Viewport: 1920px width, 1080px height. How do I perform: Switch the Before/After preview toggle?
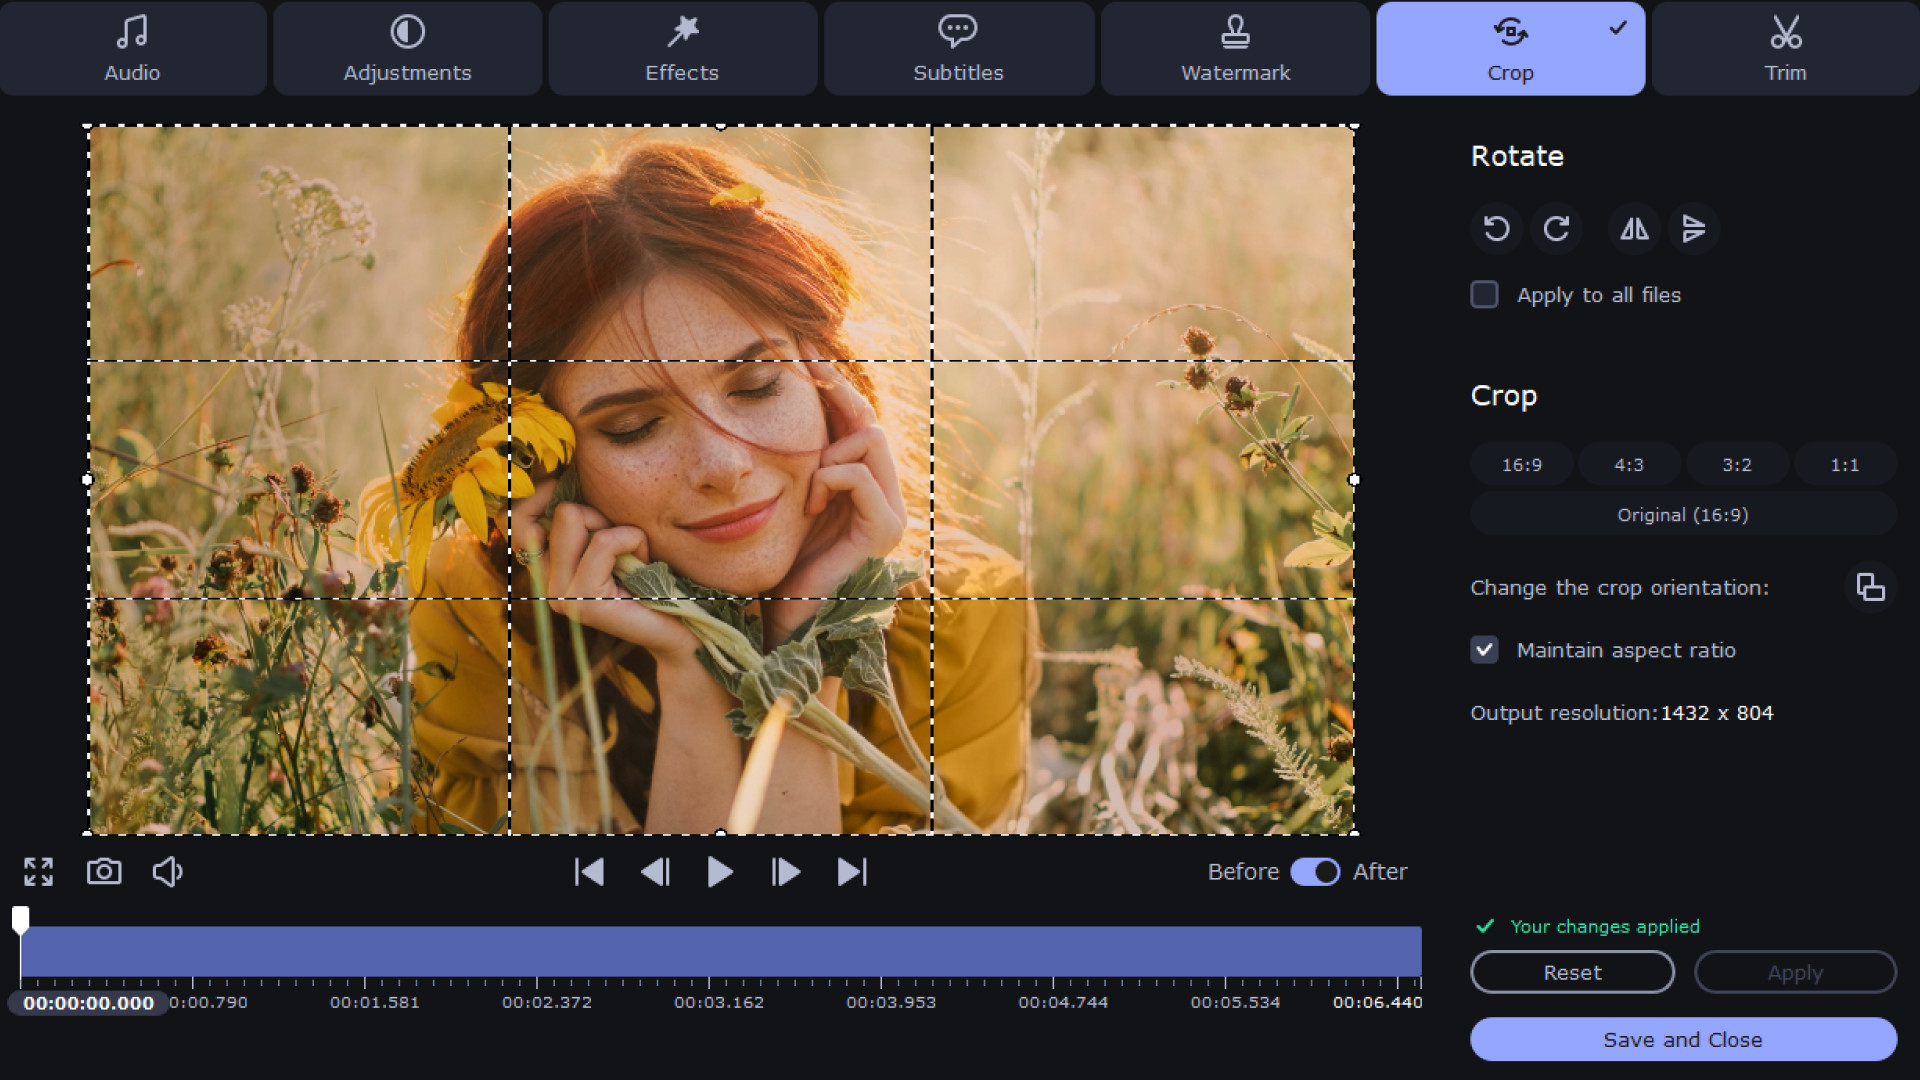pos(1316,872)
